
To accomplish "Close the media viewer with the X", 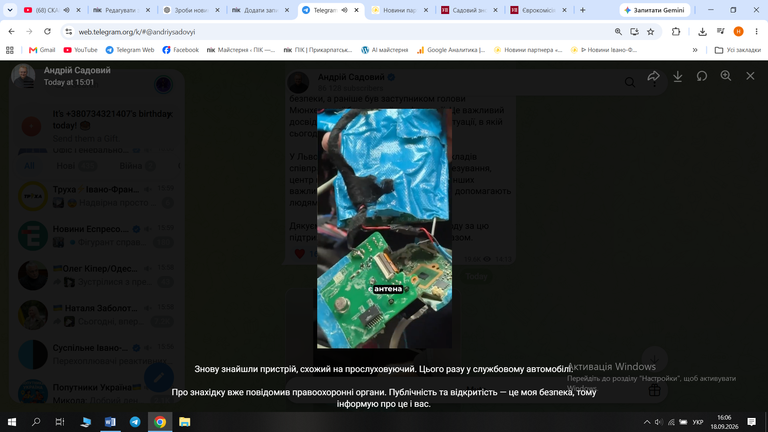I will 750,76.
